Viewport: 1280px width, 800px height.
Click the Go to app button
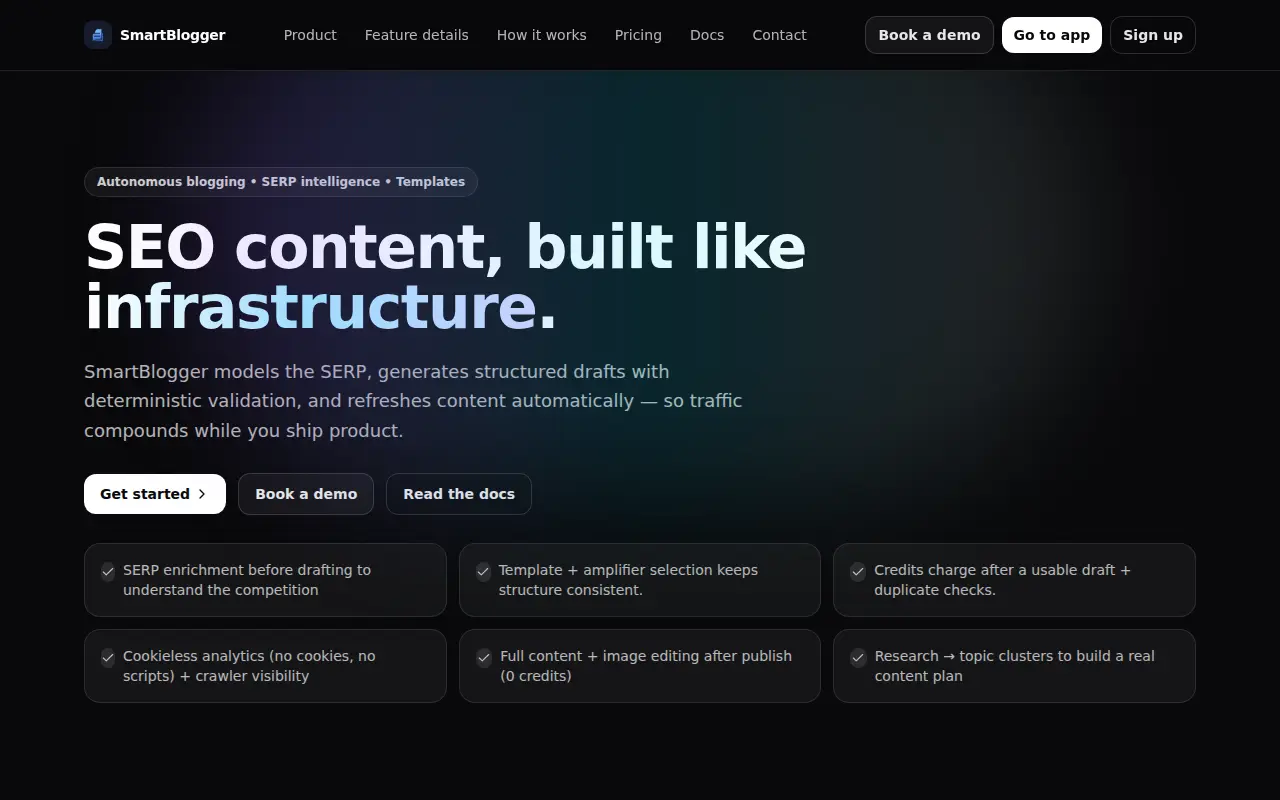click(1052, 35)
